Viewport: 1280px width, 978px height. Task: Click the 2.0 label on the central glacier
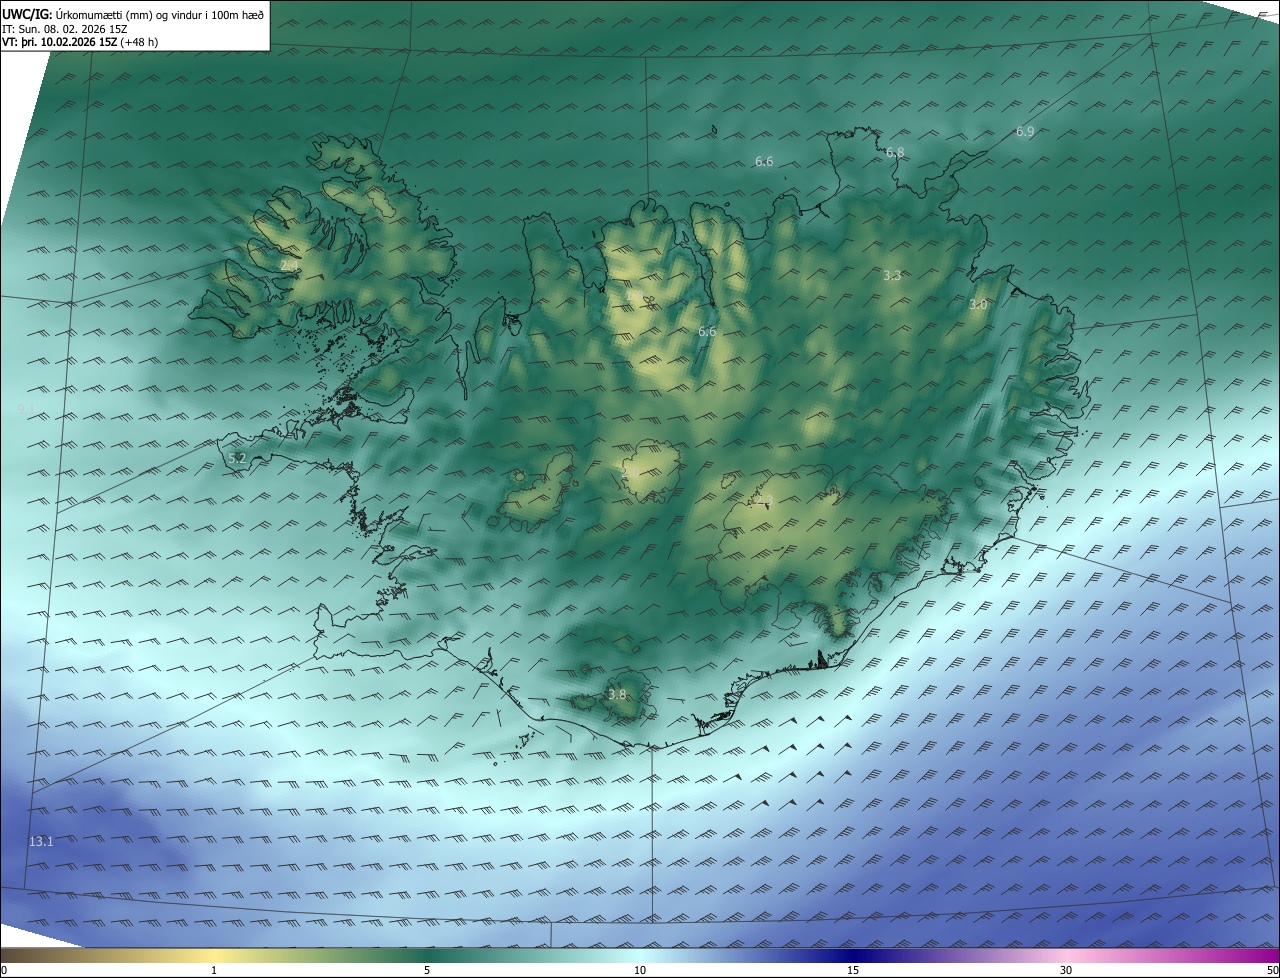click(x=631, y=473)
